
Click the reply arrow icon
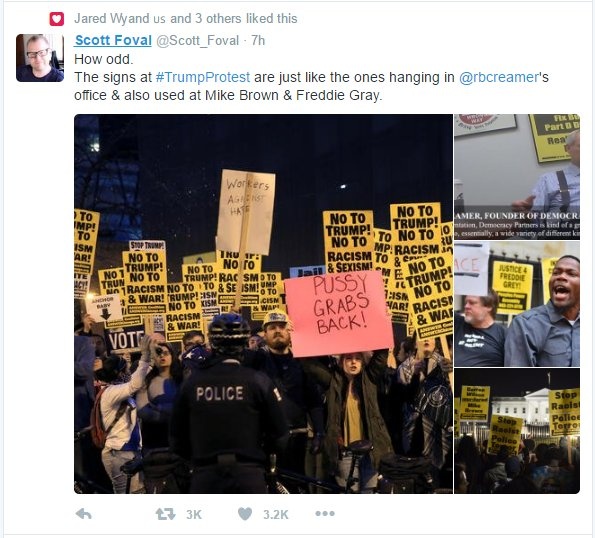(84, 514)
